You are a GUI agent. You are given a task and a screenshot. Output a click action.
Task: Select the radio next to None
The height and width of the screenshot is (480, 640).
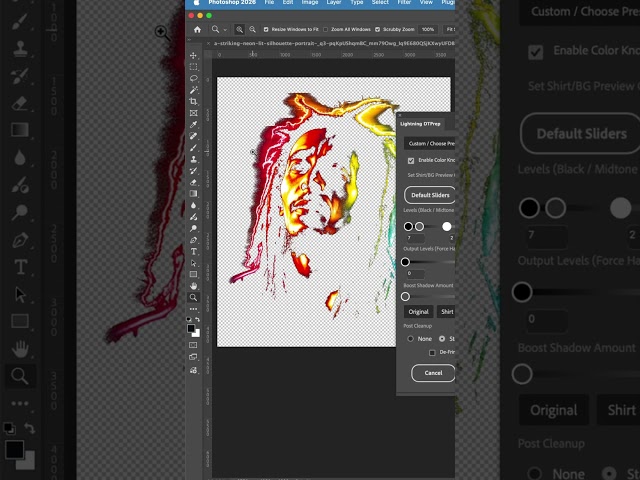tap(442, 339)
